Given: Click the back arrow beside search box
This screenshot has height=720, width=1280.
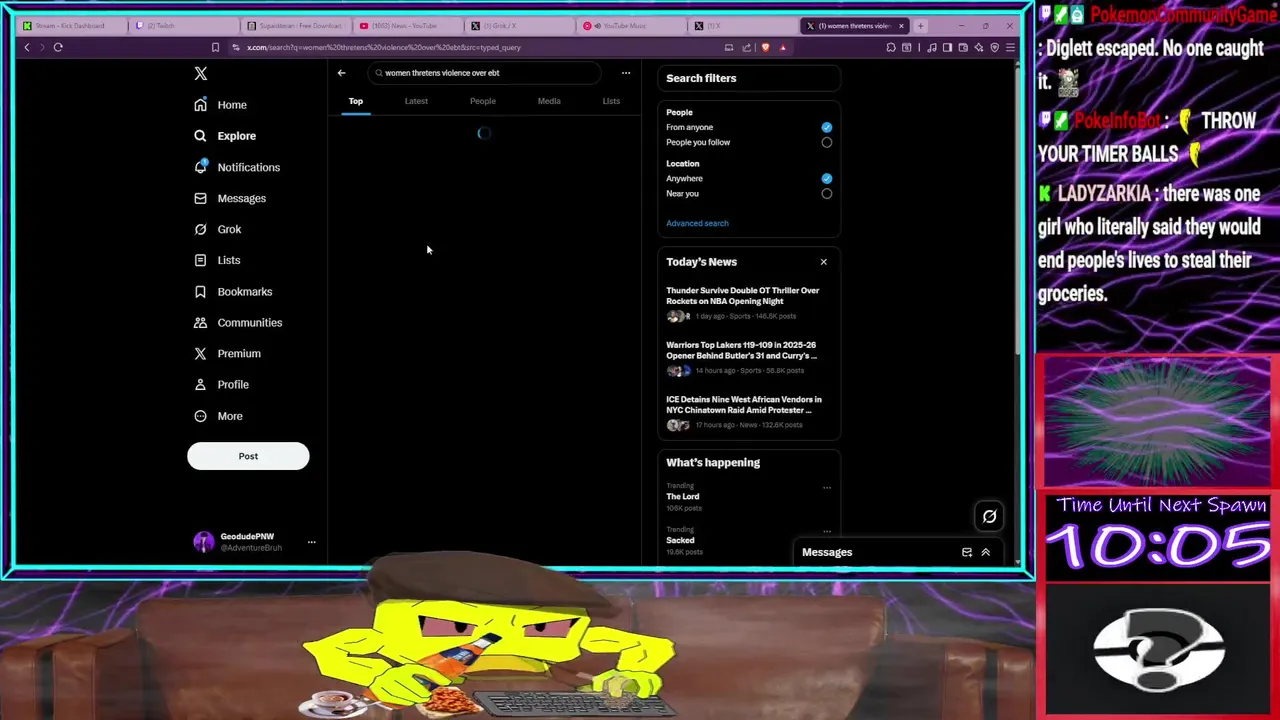Looking at the screenshot, I should (x=341, y=73).
